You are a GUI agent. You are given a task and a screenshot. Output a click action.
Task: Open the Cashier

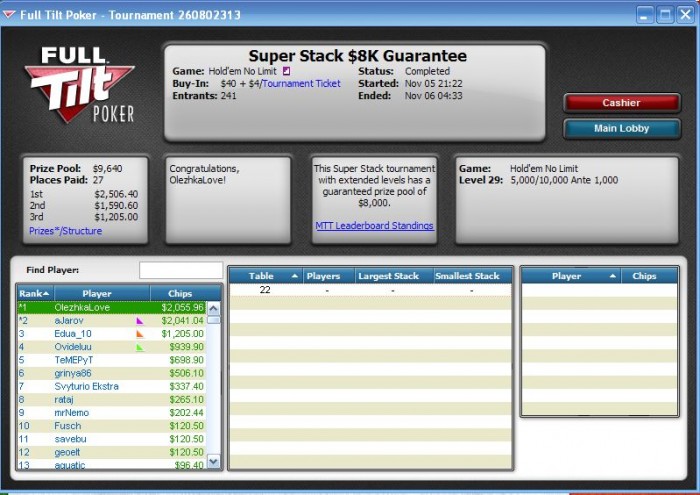click(622, 103)
